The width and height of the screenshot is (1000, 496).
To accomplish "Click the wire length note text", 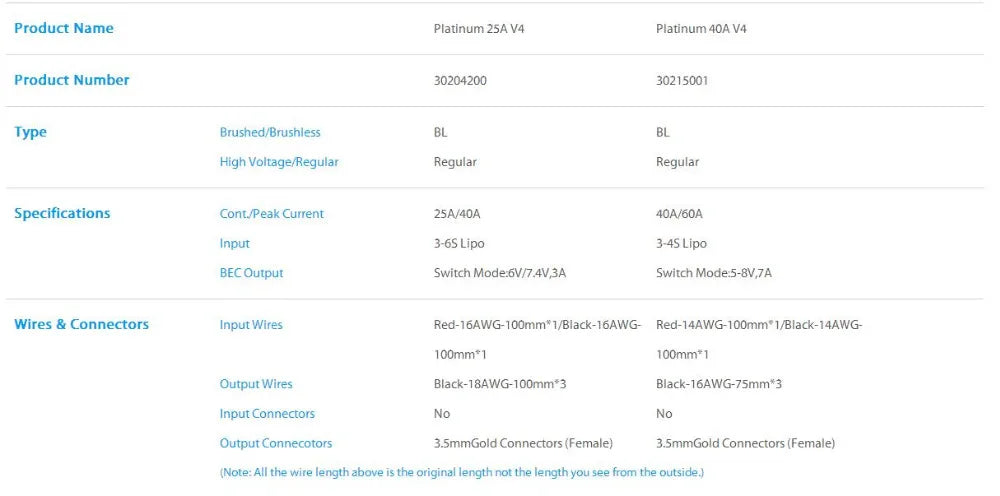I will 462,472.
